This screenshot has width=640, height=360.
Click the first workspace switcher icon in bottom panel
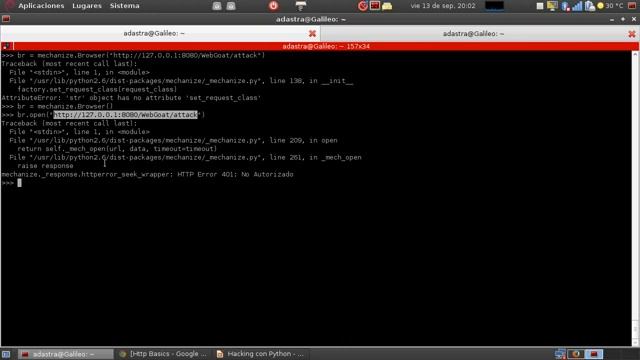(560, 354)
